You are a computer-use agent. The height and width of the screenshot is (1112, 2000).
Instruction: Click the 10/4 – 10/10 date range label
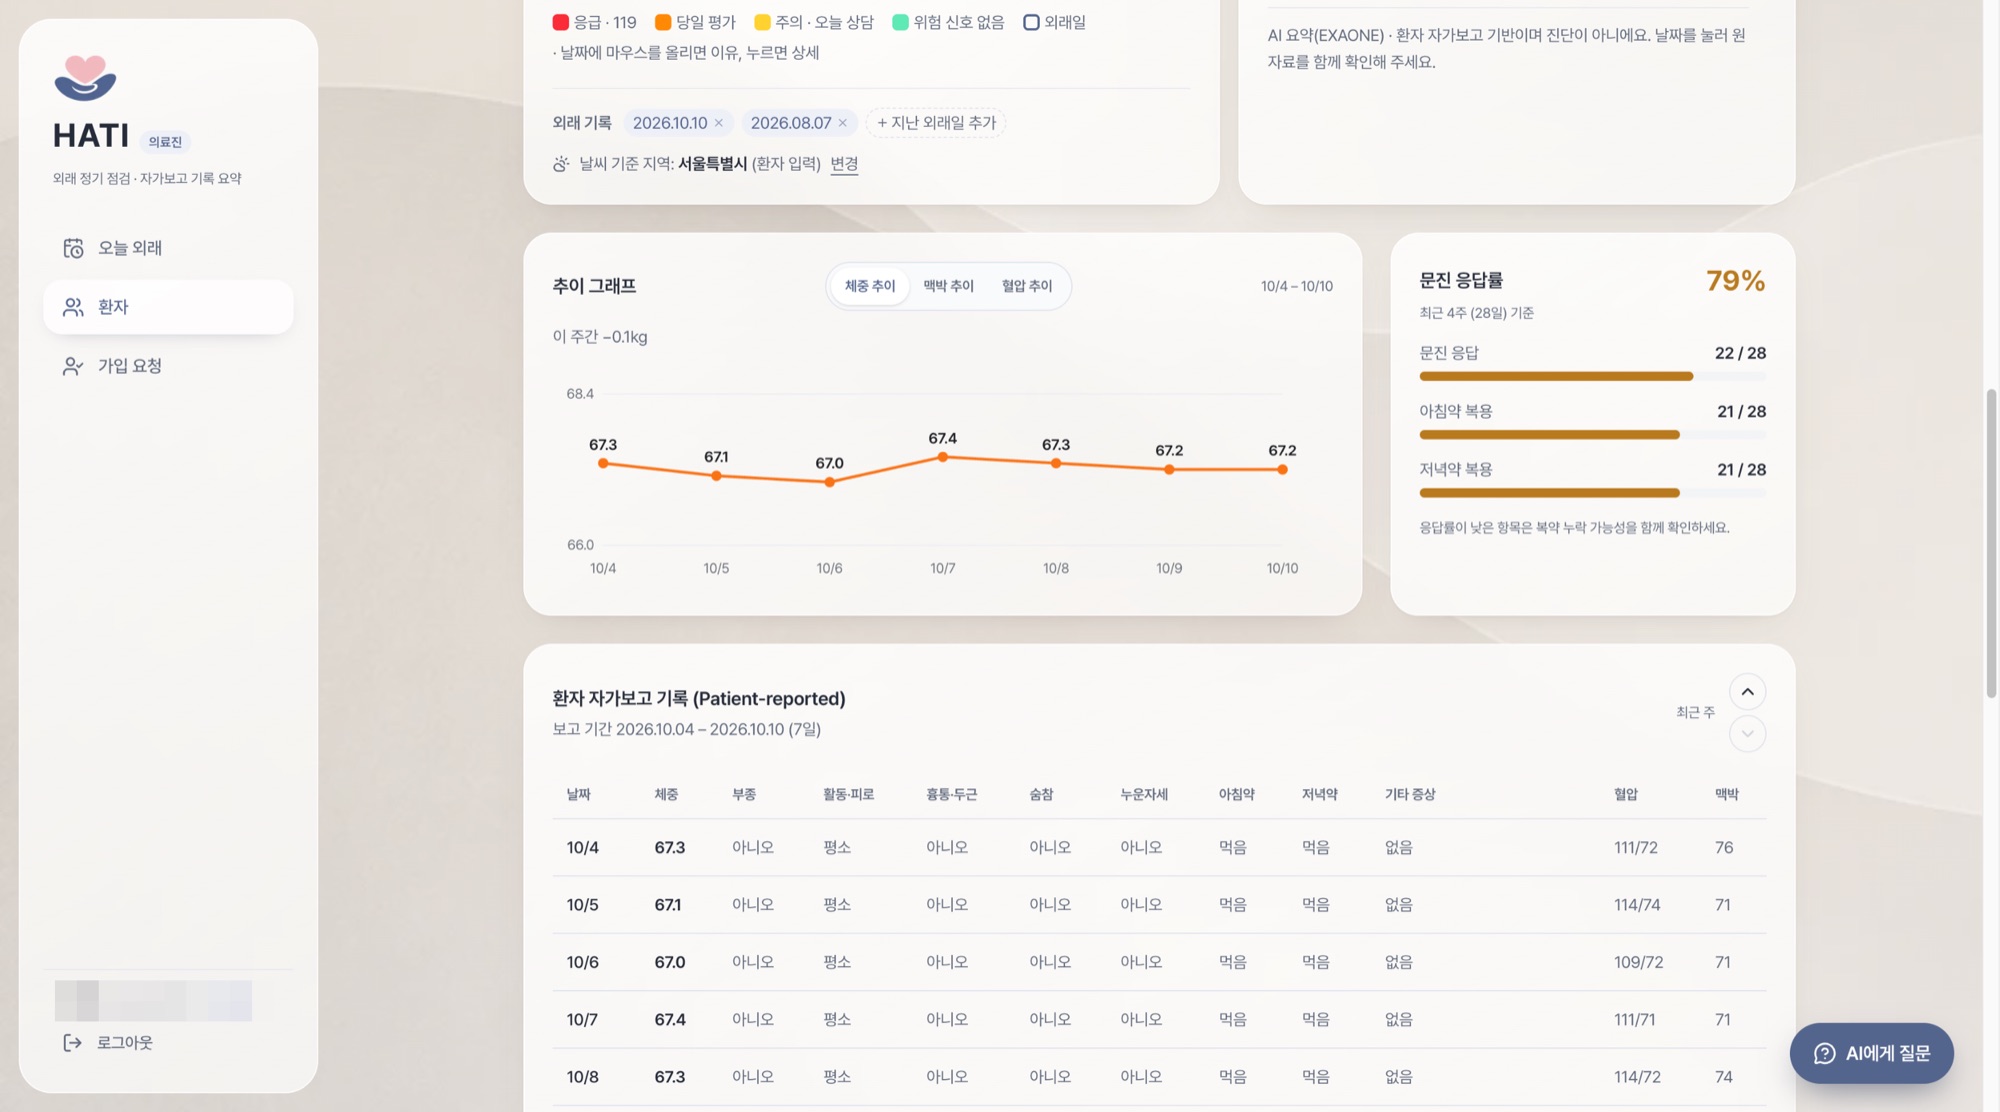click(x=1297, y=286)
